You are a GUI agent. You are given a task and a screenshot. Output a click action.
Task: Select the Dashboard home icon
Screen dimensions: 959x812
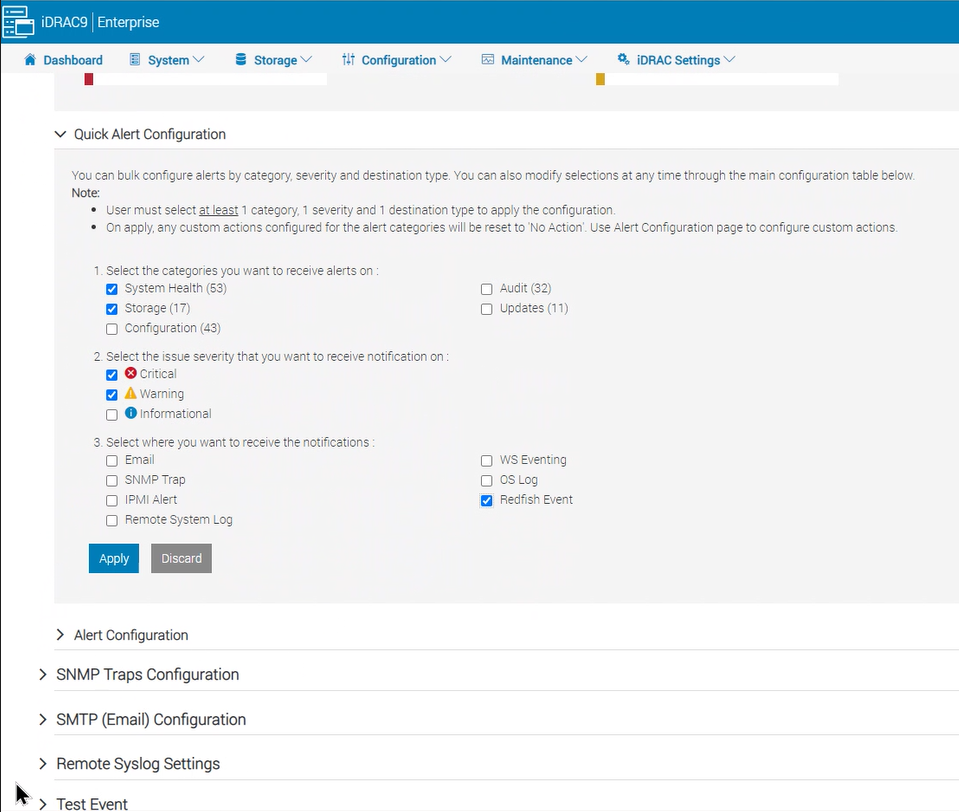29,60
